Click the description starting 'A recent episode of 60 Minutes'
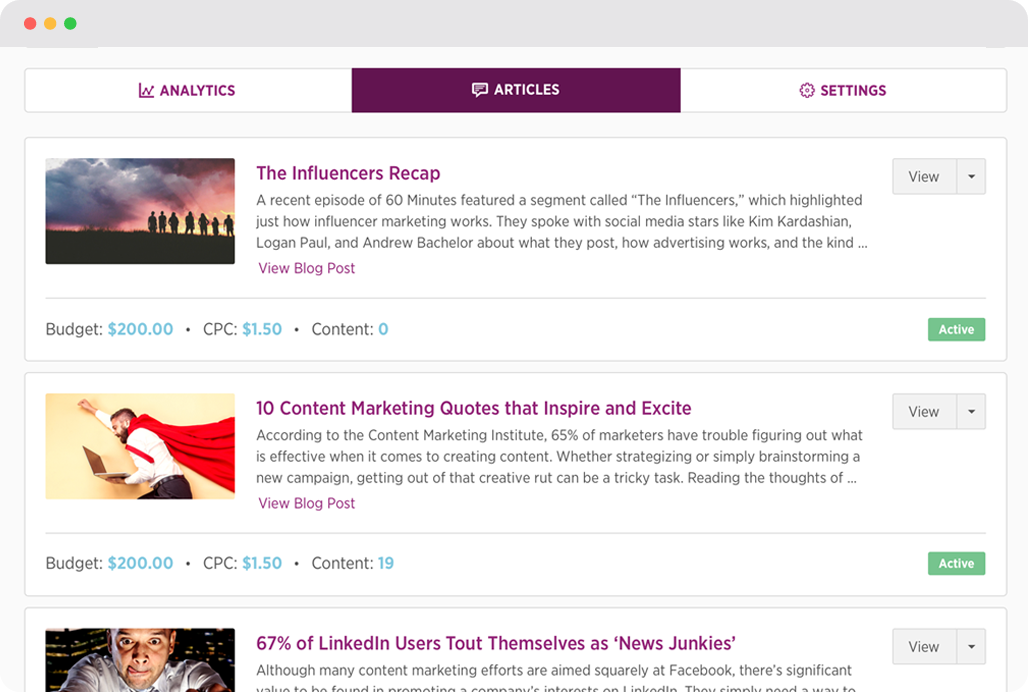1028x692 pixels. (562, 221)
